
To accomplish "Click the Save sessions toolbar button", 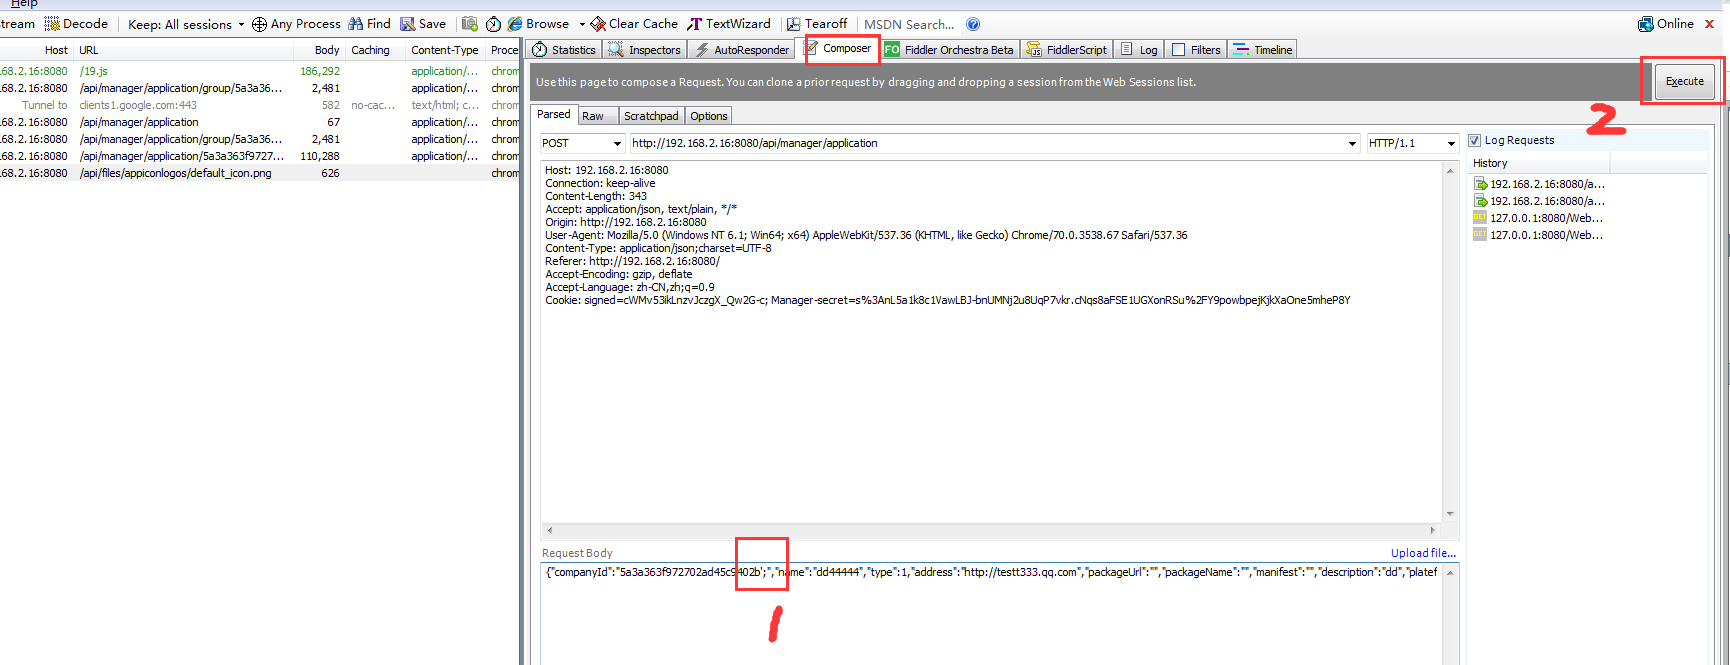I will pos(423,24).
